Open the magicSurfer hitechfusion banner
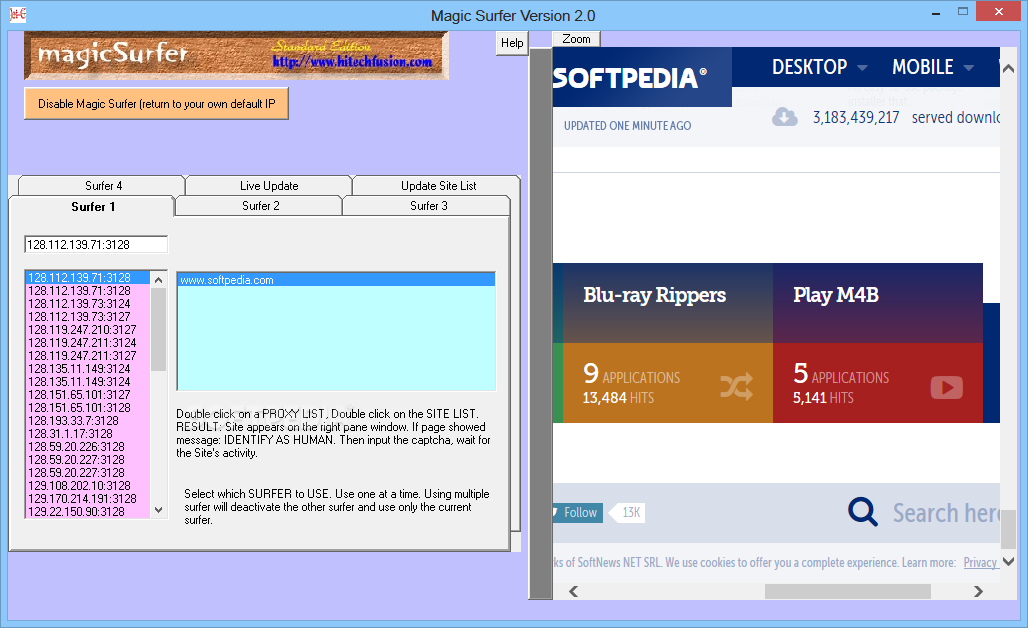Screen dimensions: 1028x628 (x=237, y=56)
